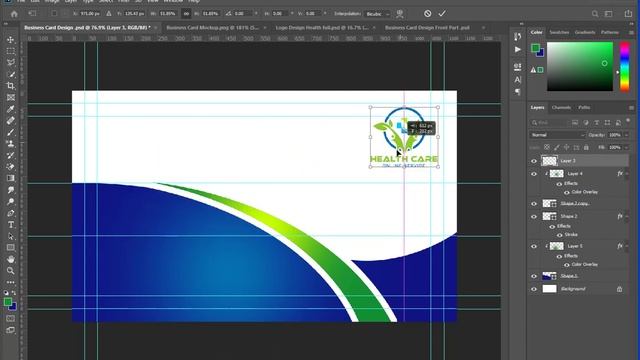The width and height of the screenshot is (640, 360).
Task: Toggle the relative positioning triangle icon
Action: (109, 13)
